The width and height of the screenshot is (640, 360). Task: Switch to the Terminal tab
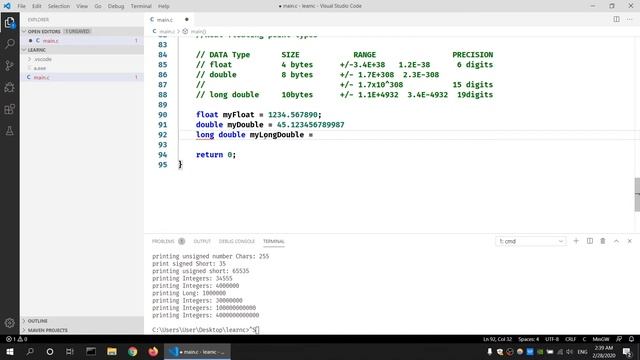[x=273, y=241]
